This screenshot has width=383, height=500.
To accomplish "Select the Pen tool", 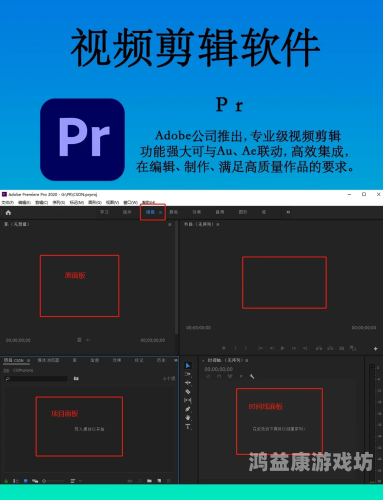I will click(x=188, y=409).
